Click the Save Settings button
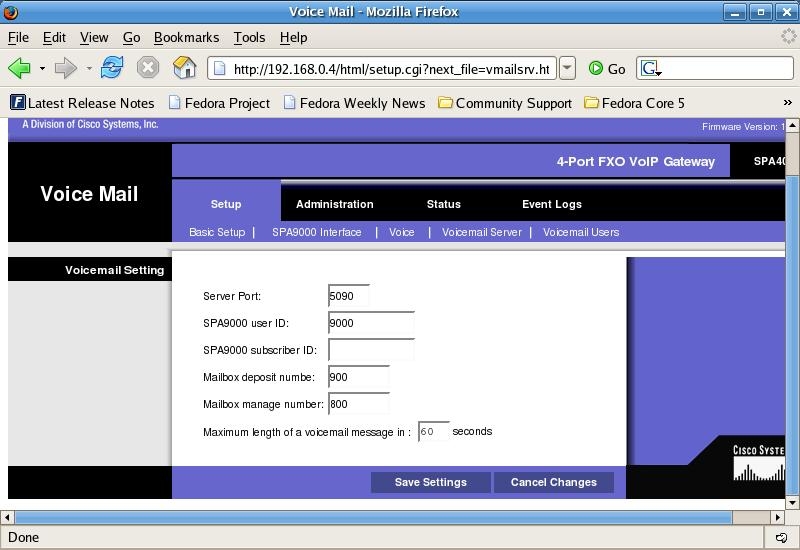Image resolution: width=800 pixels, height=550 pixels. click(x=430, y=482)
